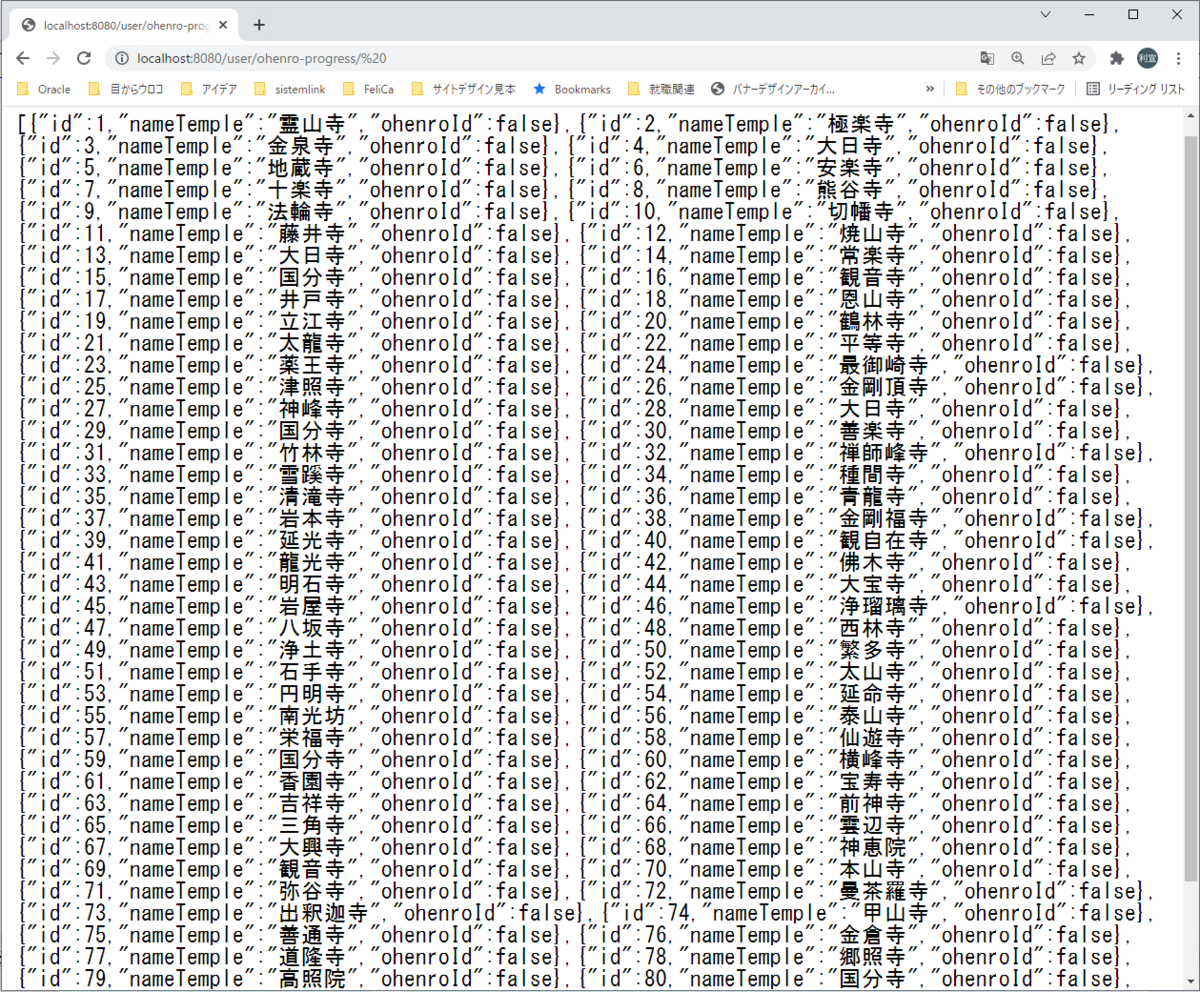Click the zoom magnifier icon in address bar
Image resolution: width=1200 pixels, height=992 pixels.
tap(1017, 59)
